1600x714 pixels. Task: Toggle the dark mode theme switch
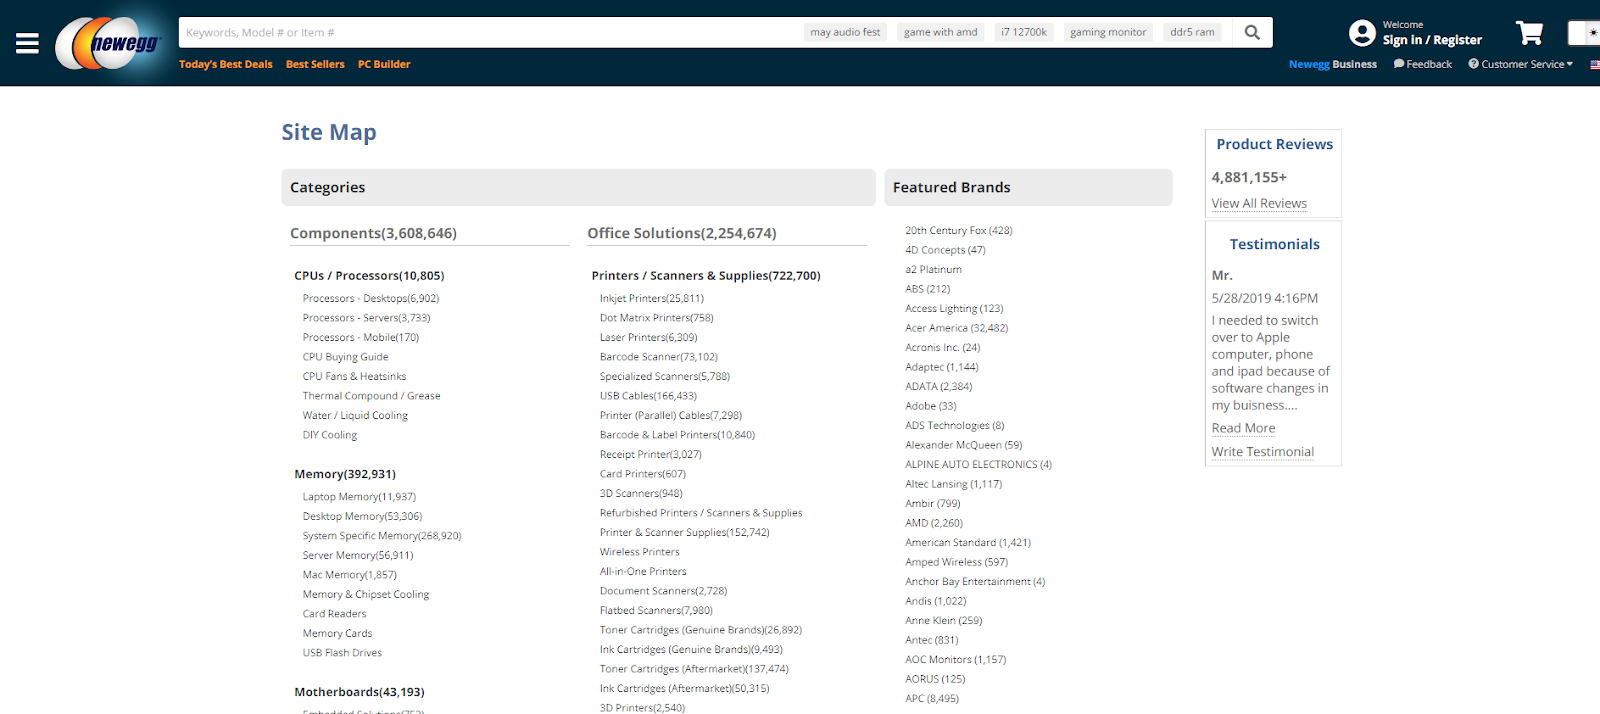pos(1586,33)
